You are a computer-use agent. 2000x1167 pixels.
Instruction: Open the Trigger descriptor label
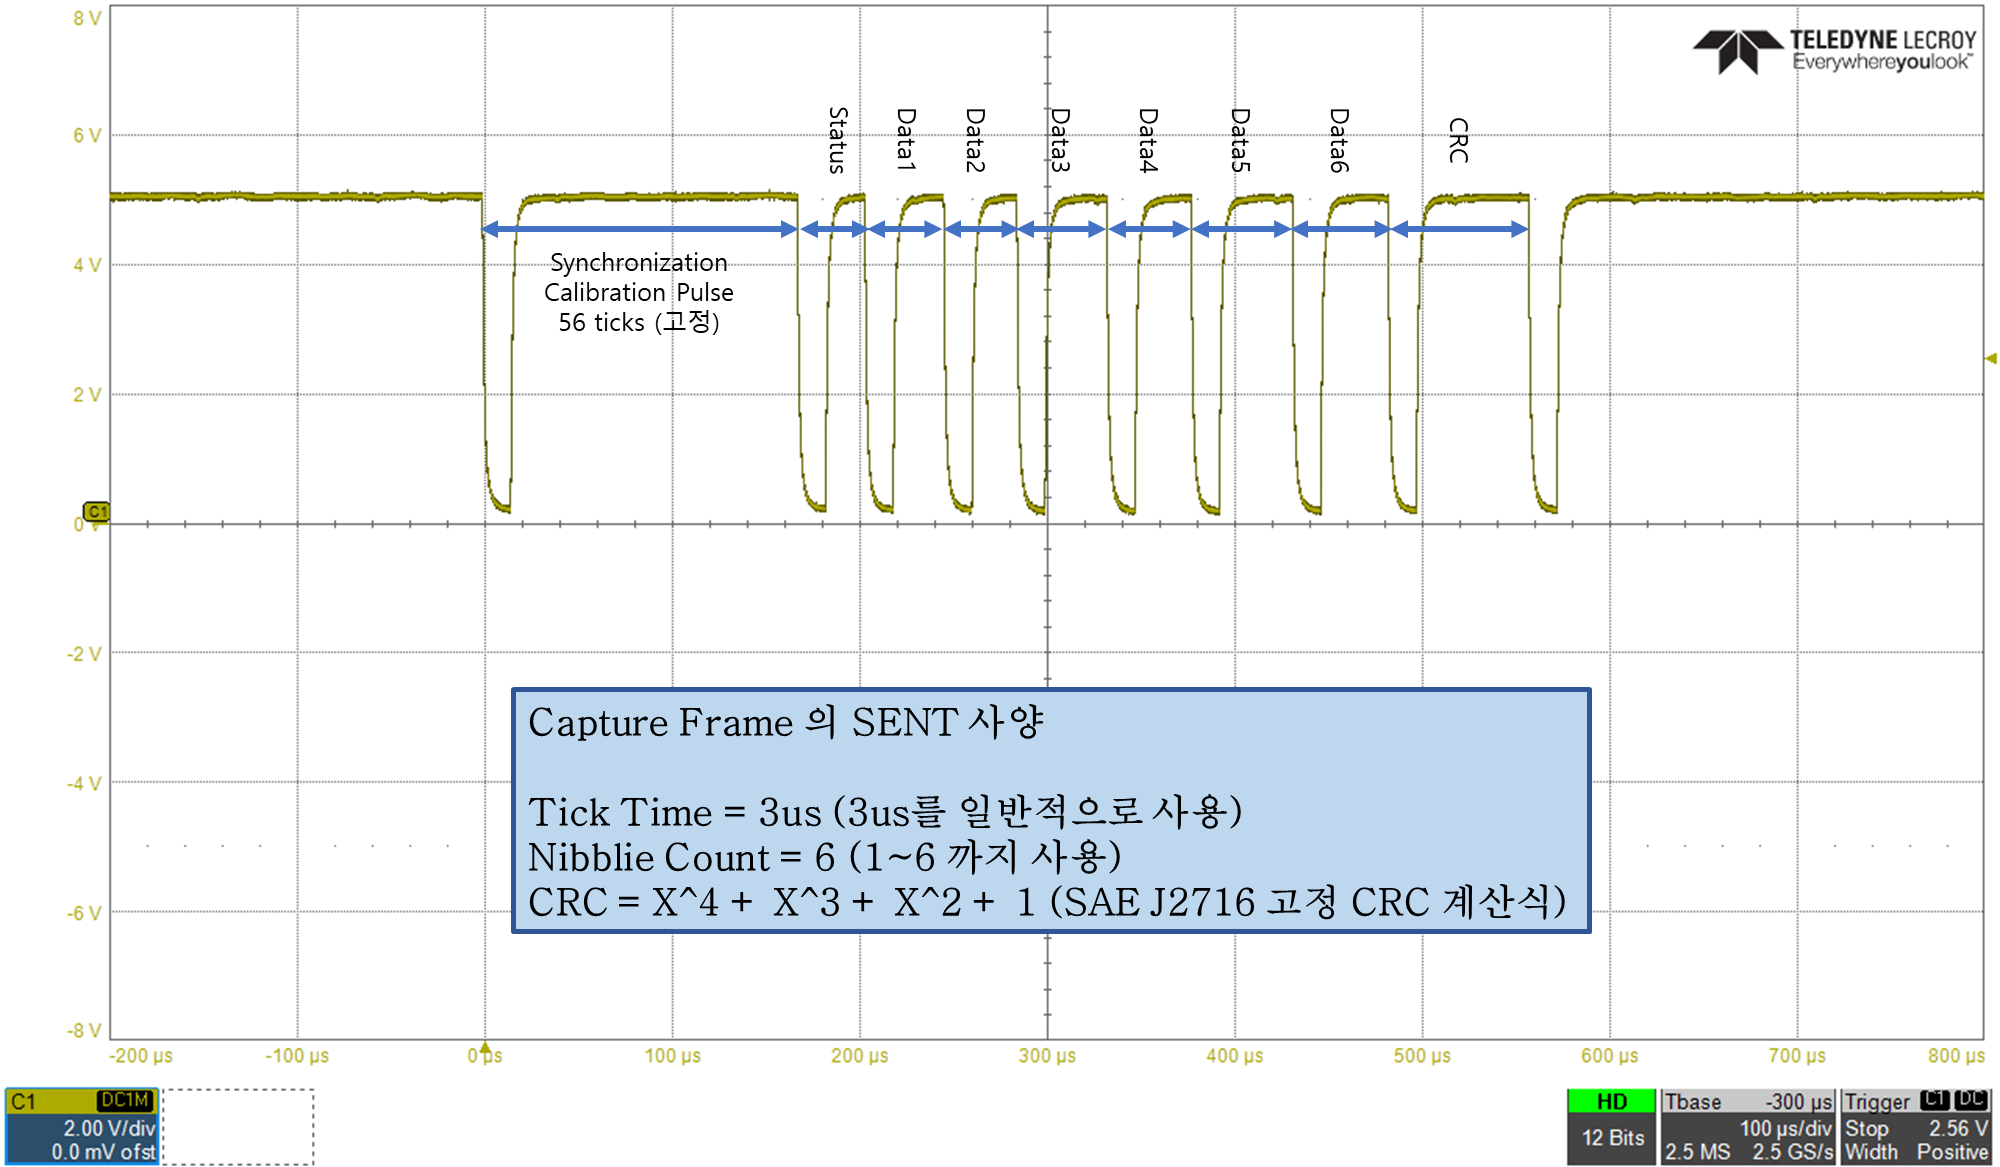1877,1101
